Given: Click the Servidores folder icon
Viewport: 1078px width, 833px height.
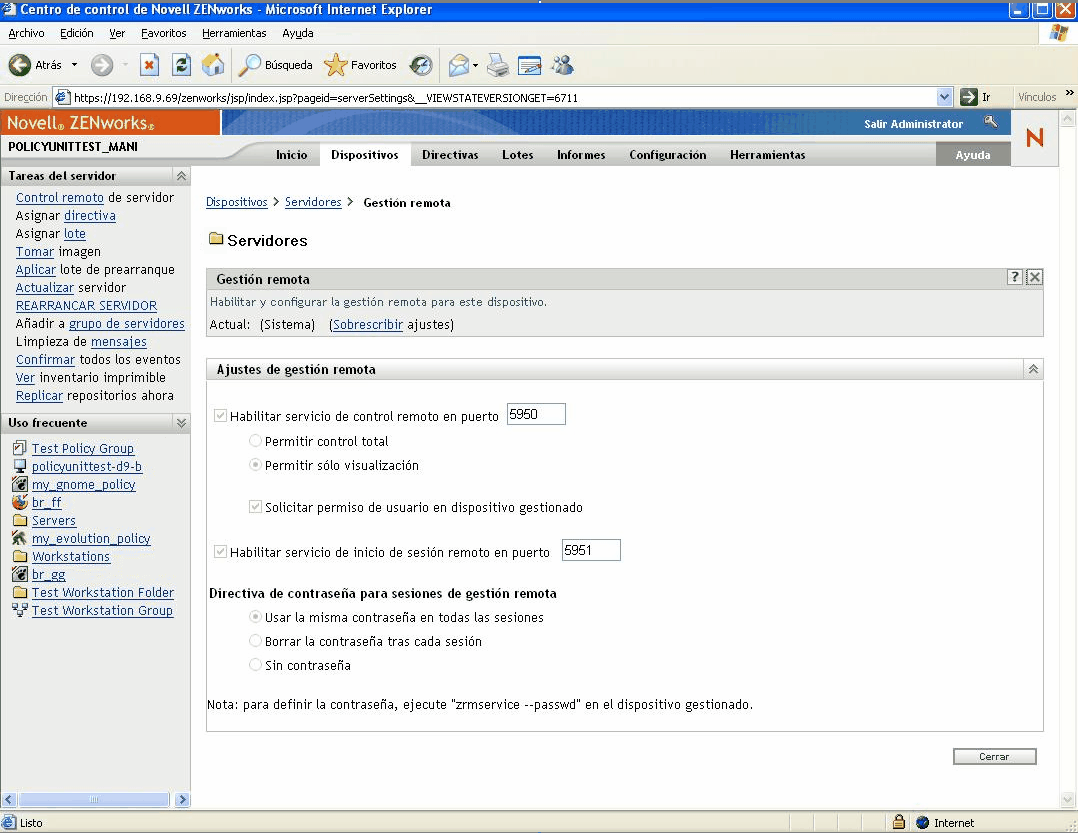Looking at the screenshot, I should click(x=216, y=238).
